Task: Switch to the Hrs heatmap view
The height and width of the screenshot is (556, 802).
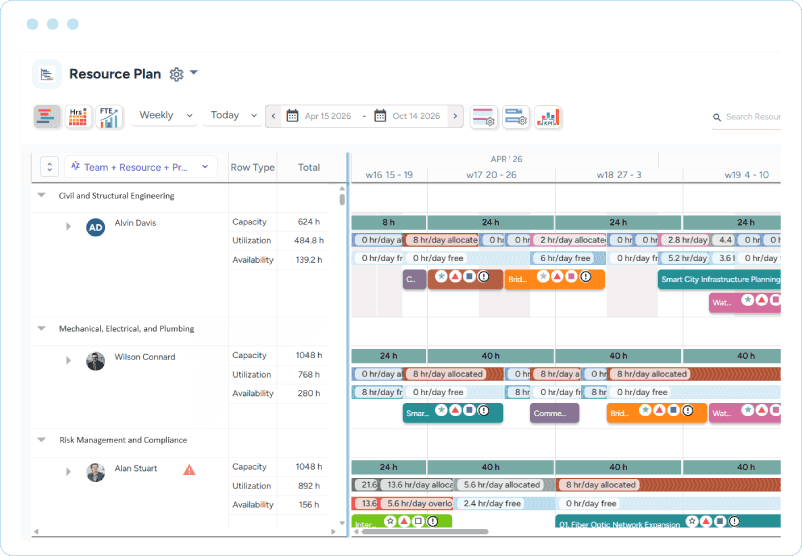Action: (78, 116)
